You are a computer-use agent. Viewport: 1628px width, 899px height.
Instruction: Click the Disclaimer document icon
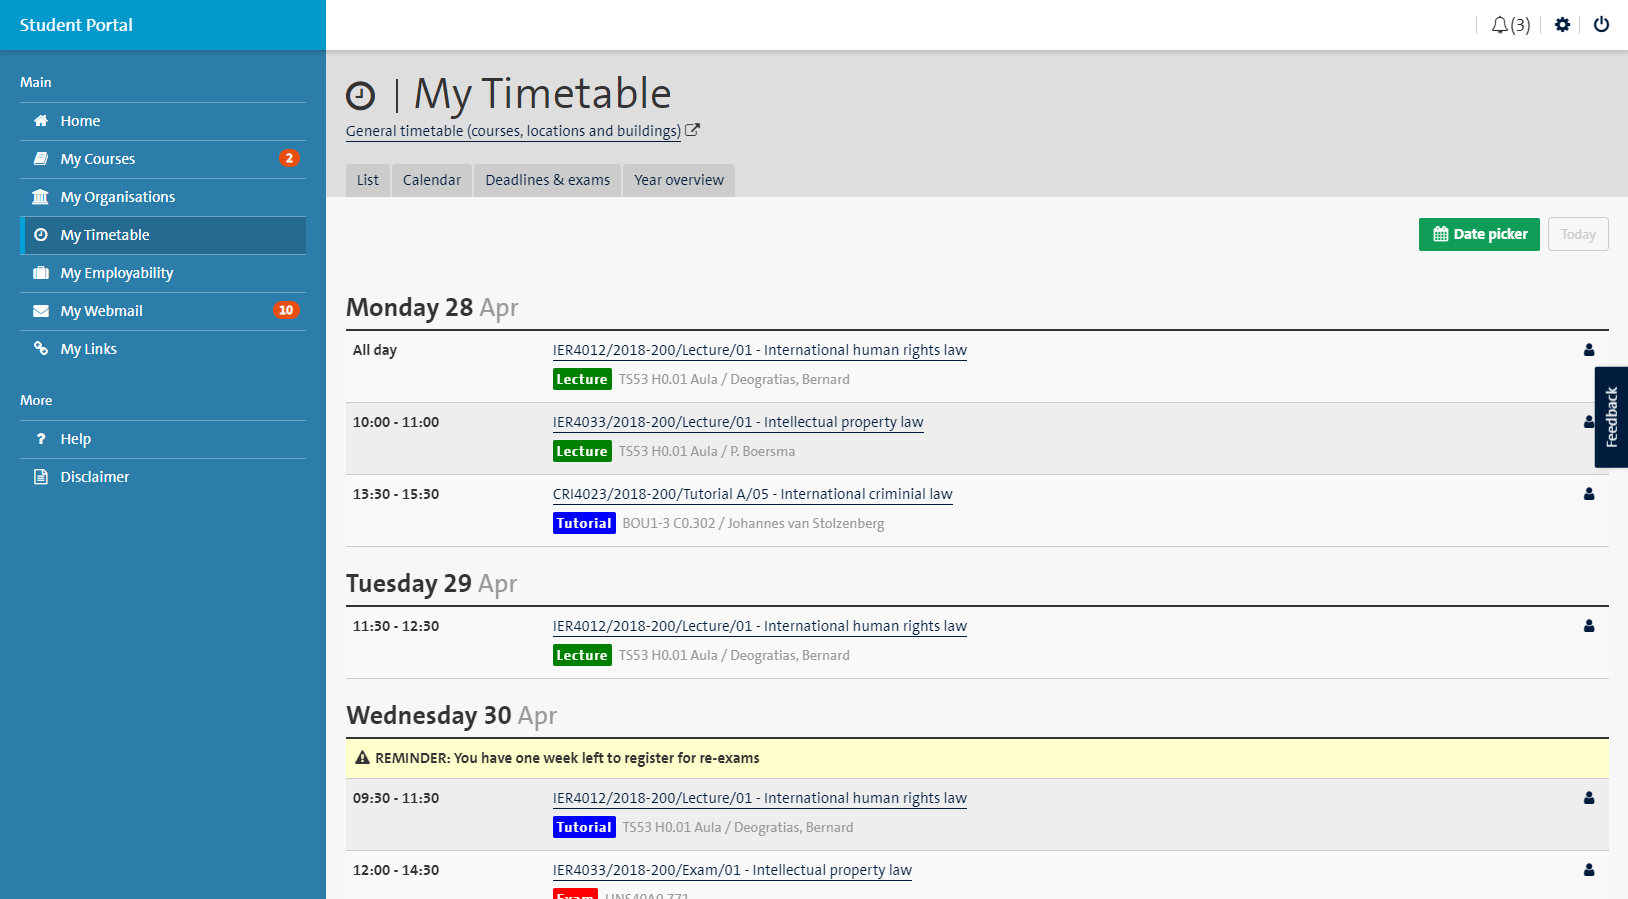tap(41, 477)
